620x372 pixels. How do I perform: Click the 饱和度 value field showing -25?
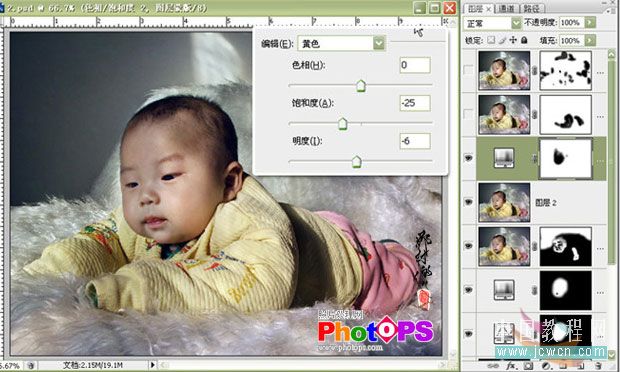415,103
